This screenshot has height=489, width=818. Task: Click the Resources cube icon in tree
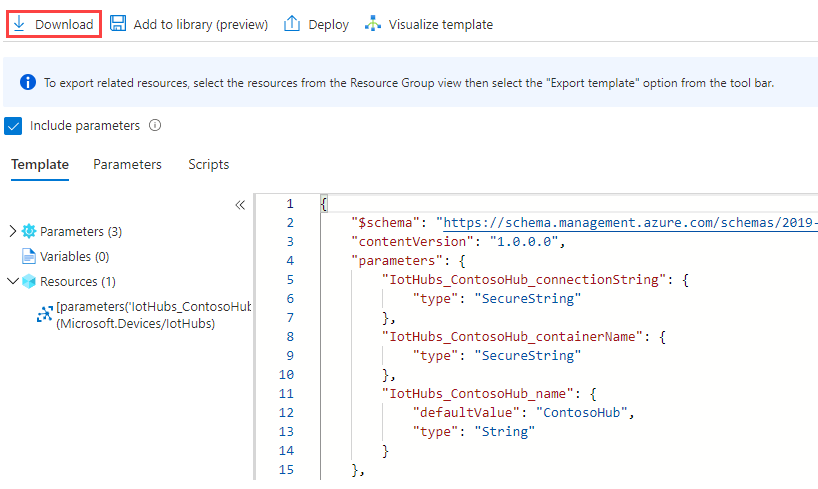[29, 281]
